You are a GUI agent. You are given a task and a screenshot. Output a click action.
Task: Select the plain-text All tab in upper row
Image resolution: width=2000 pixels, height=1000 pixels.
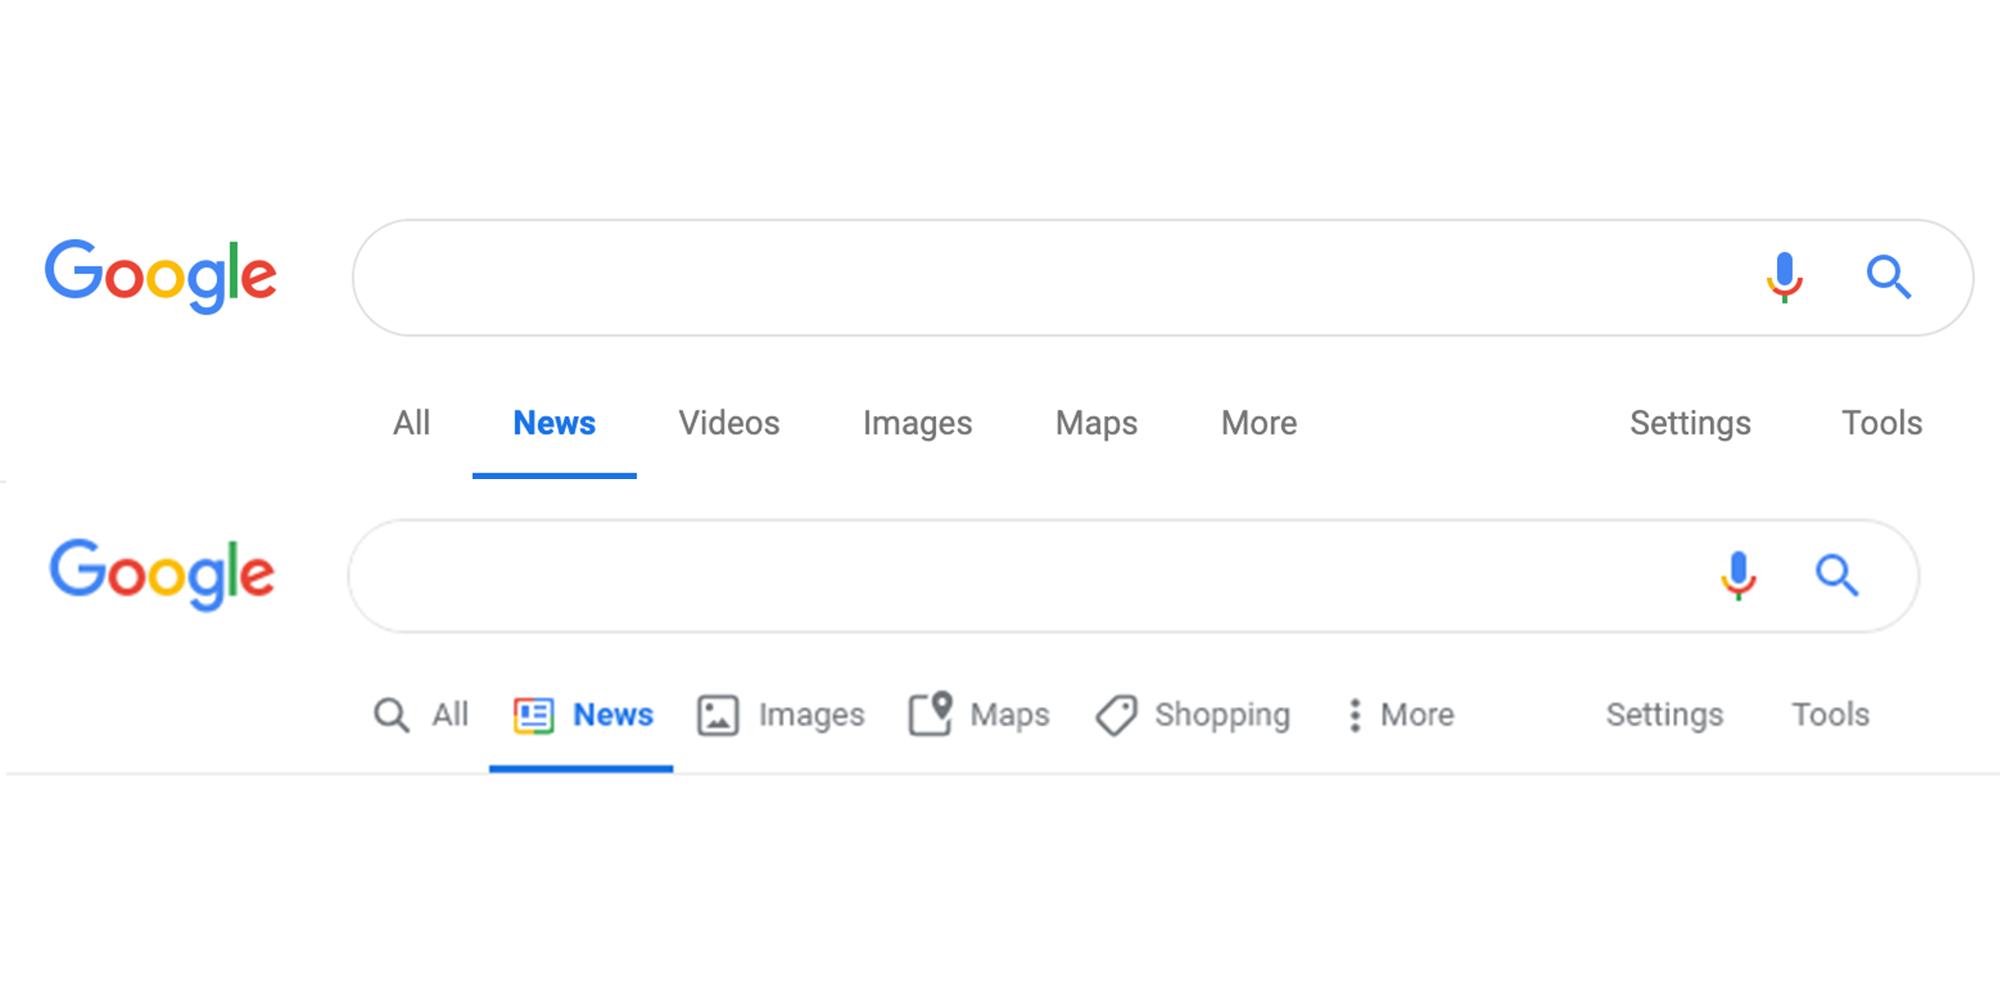pyautogui.click(x=411, y=423)
